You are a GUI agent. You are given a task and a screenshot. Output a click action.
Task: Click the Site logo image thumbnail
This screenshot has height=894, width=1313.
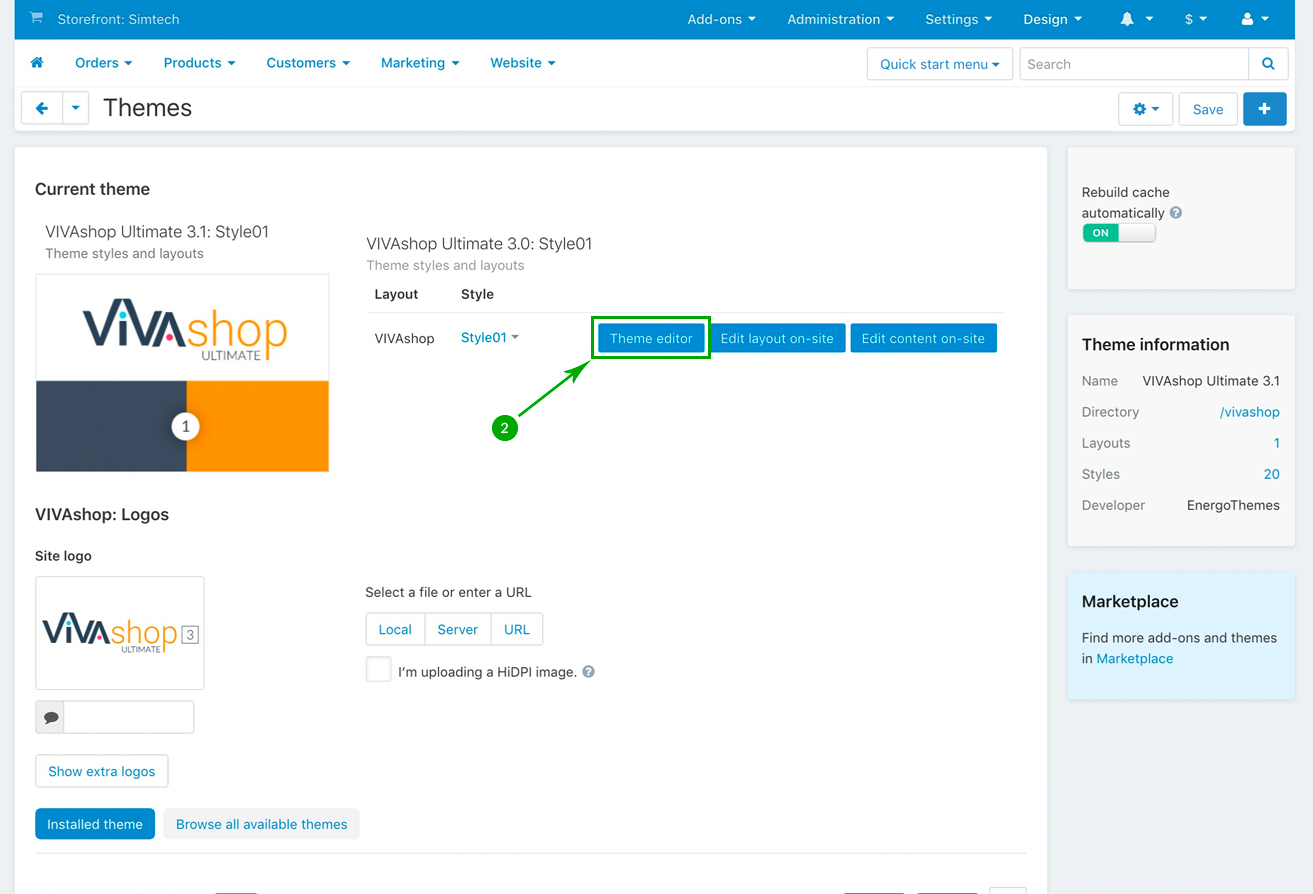(x=120, y=633)
